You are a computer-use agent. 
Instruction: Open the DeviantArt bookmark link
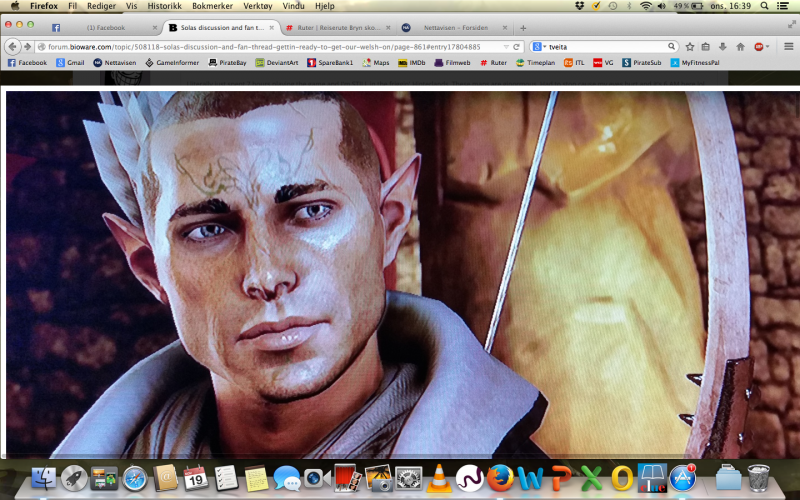pyautogui.click(x=276, y=62)
